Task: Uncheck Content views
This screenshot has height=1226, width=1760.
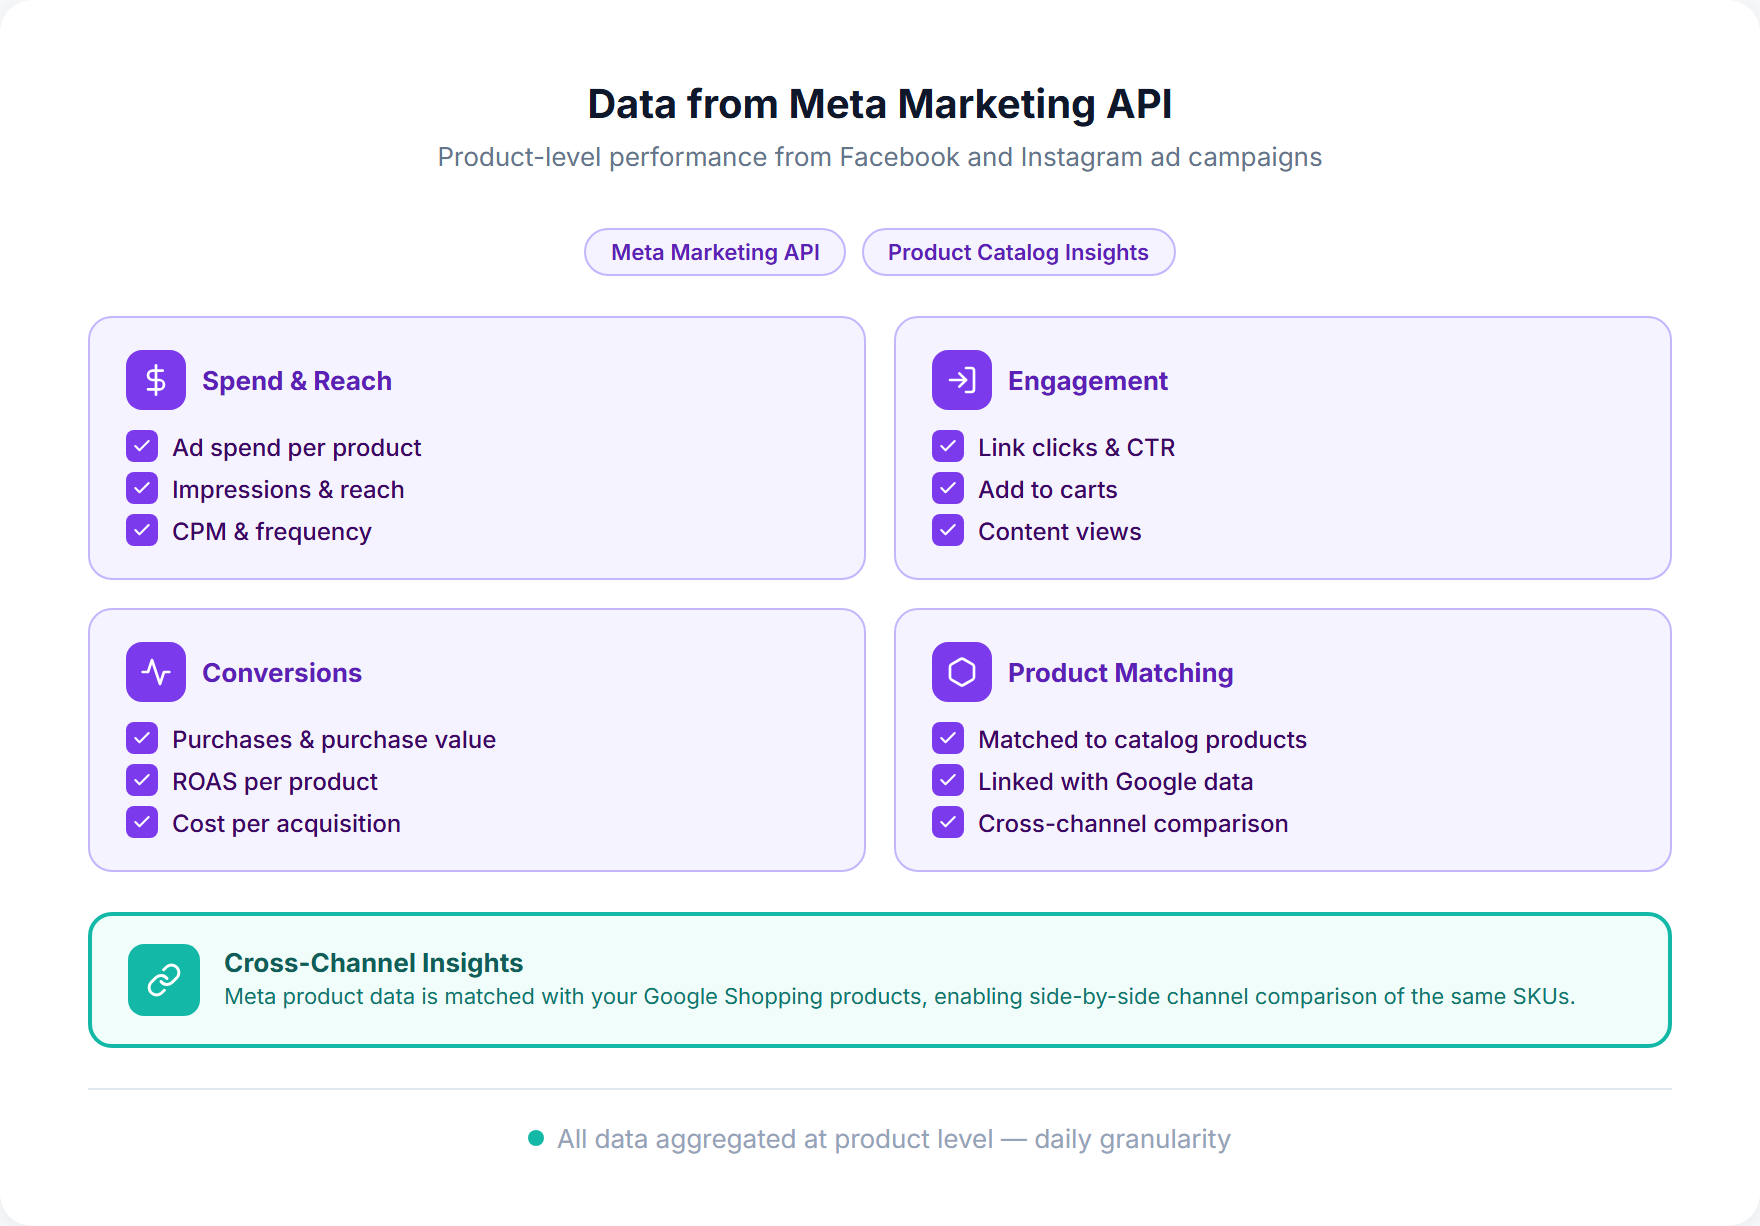Action: [947, 530]
